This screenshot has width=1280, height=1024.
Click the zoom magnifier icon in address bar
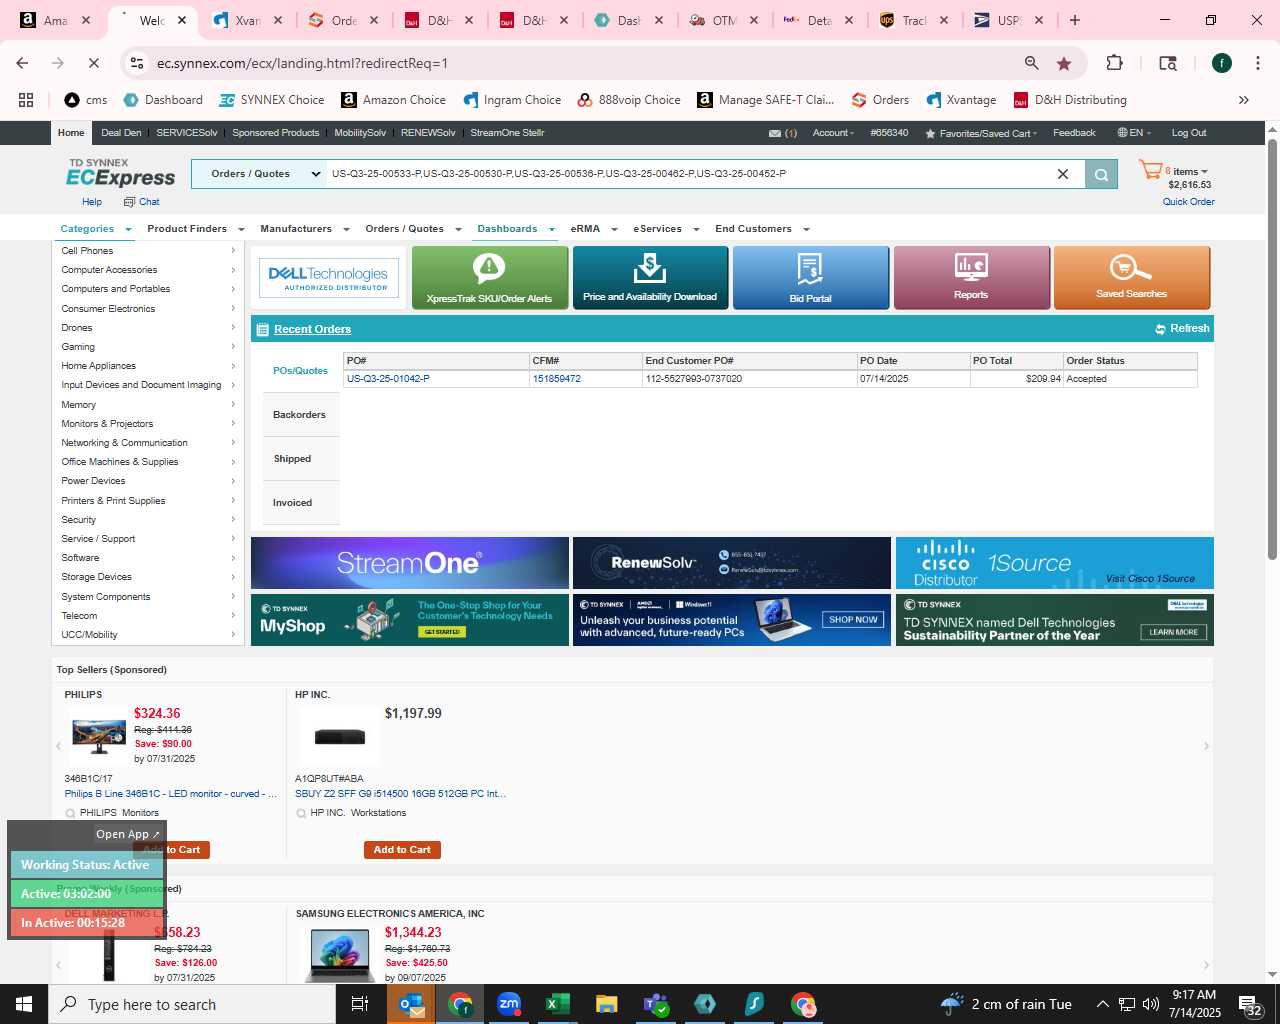tap(1031, 63)
